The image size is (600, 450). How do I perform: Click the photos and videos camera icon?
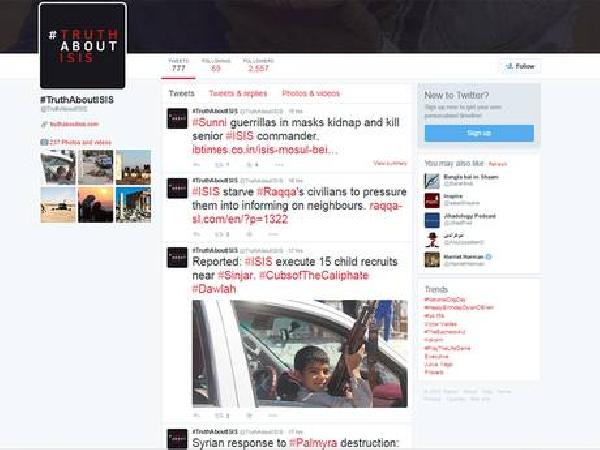pyautogui.click(x=44, y=142)
